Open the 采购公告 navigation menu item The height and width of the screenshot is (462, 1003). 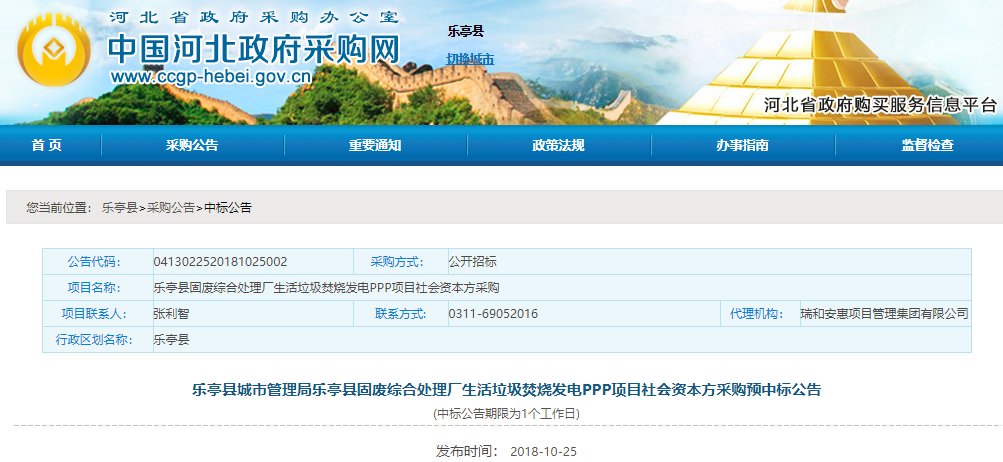click(x=192, y=146)
